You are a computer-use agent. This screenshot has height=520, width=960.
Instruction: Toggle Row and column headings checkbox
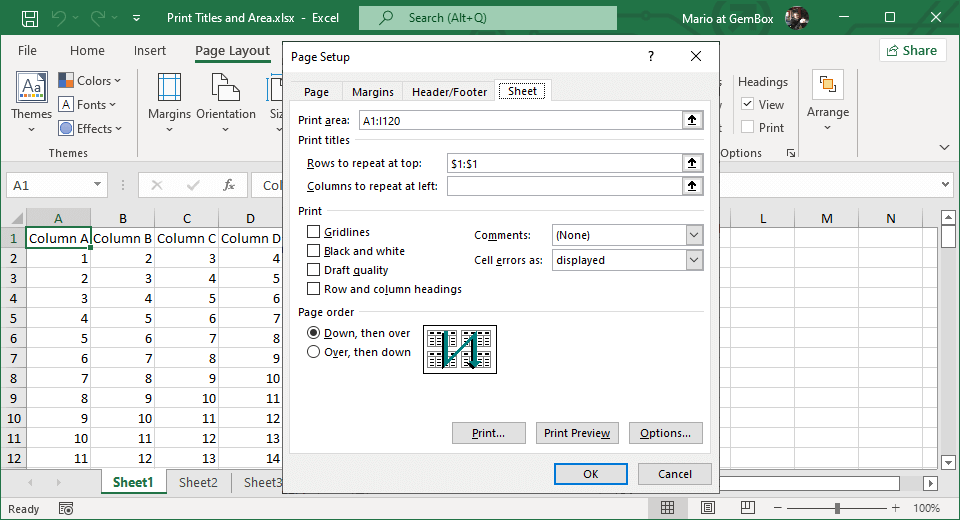[x=314, y=289]
